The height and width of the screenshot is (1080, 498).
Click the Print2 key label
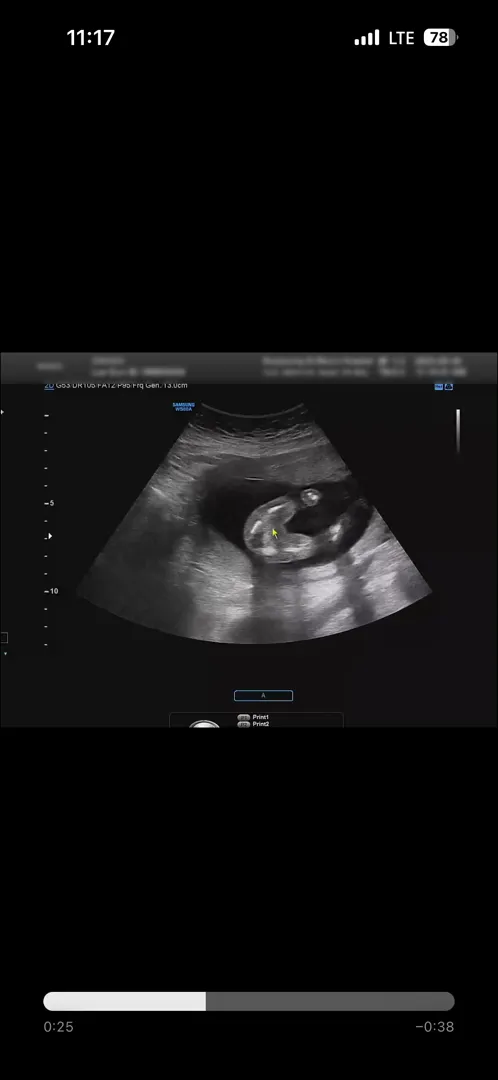[x=260, y=724]
